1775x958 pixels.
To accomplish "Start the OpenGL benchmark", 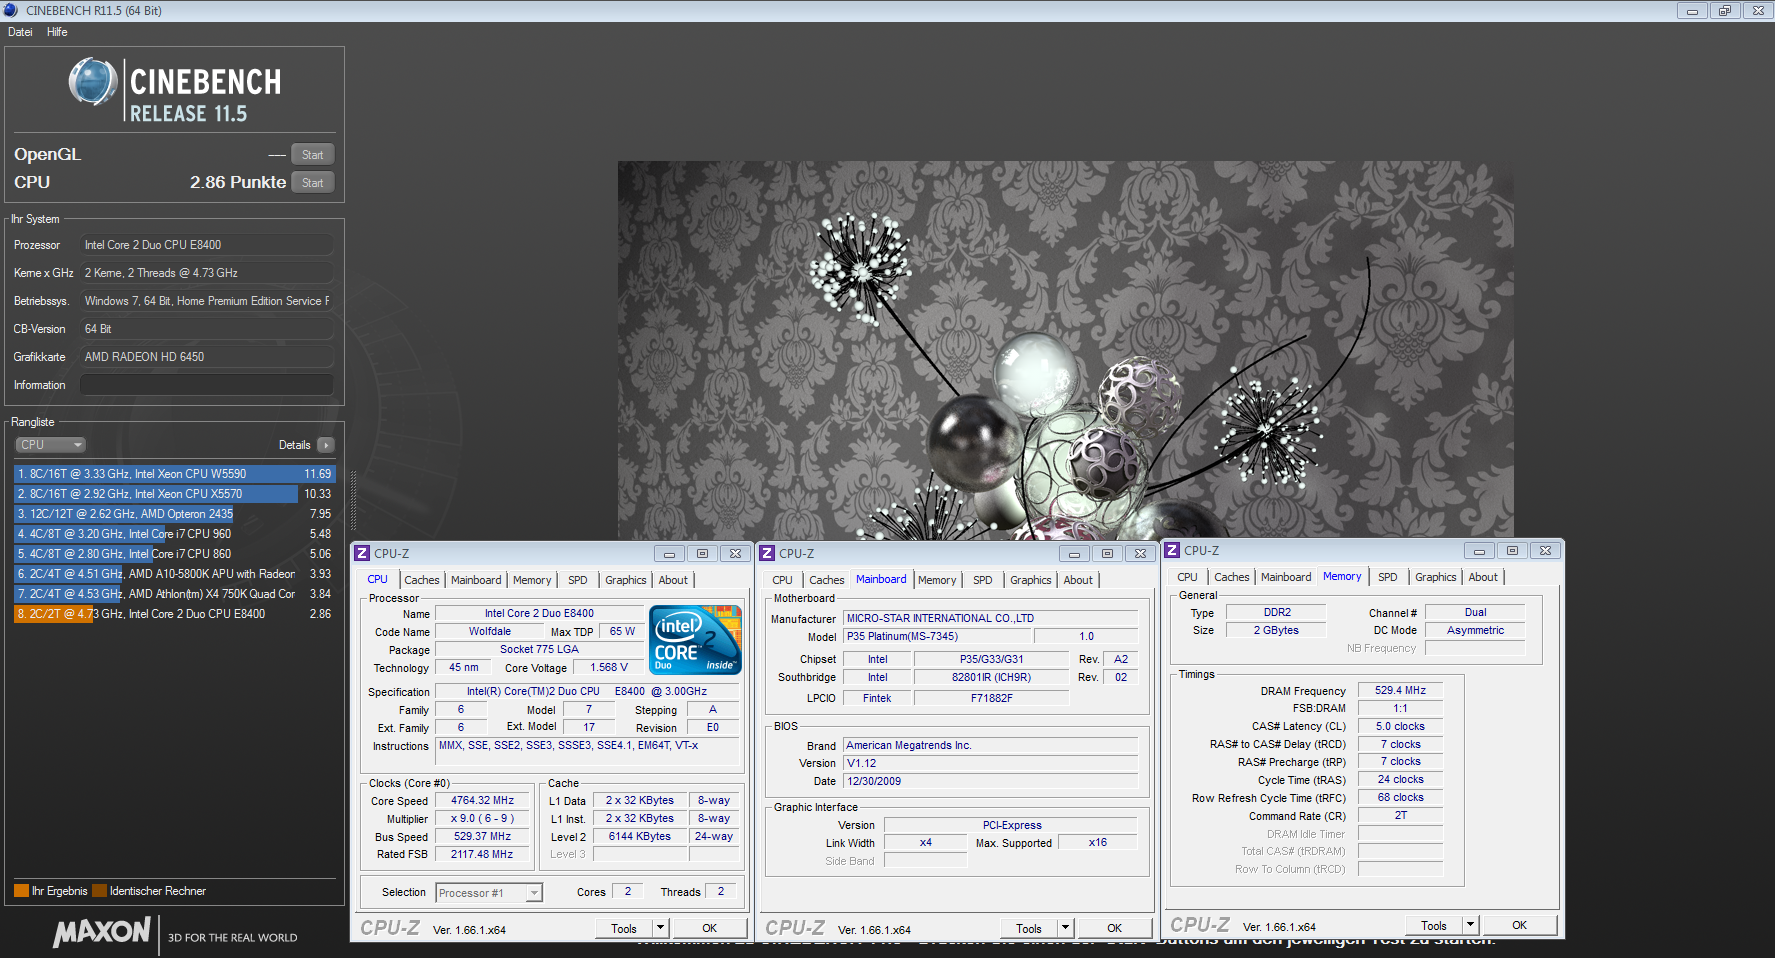I will 312,155.
